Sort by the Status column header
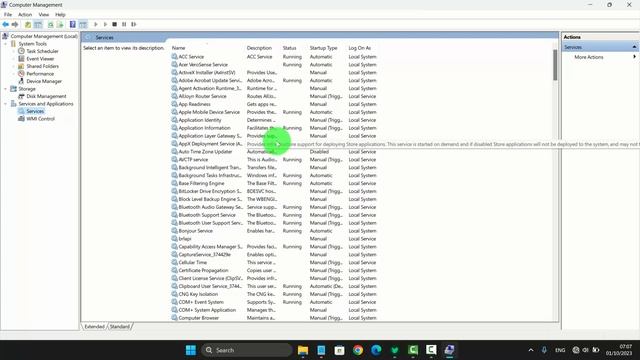 (x=289, y=48)
